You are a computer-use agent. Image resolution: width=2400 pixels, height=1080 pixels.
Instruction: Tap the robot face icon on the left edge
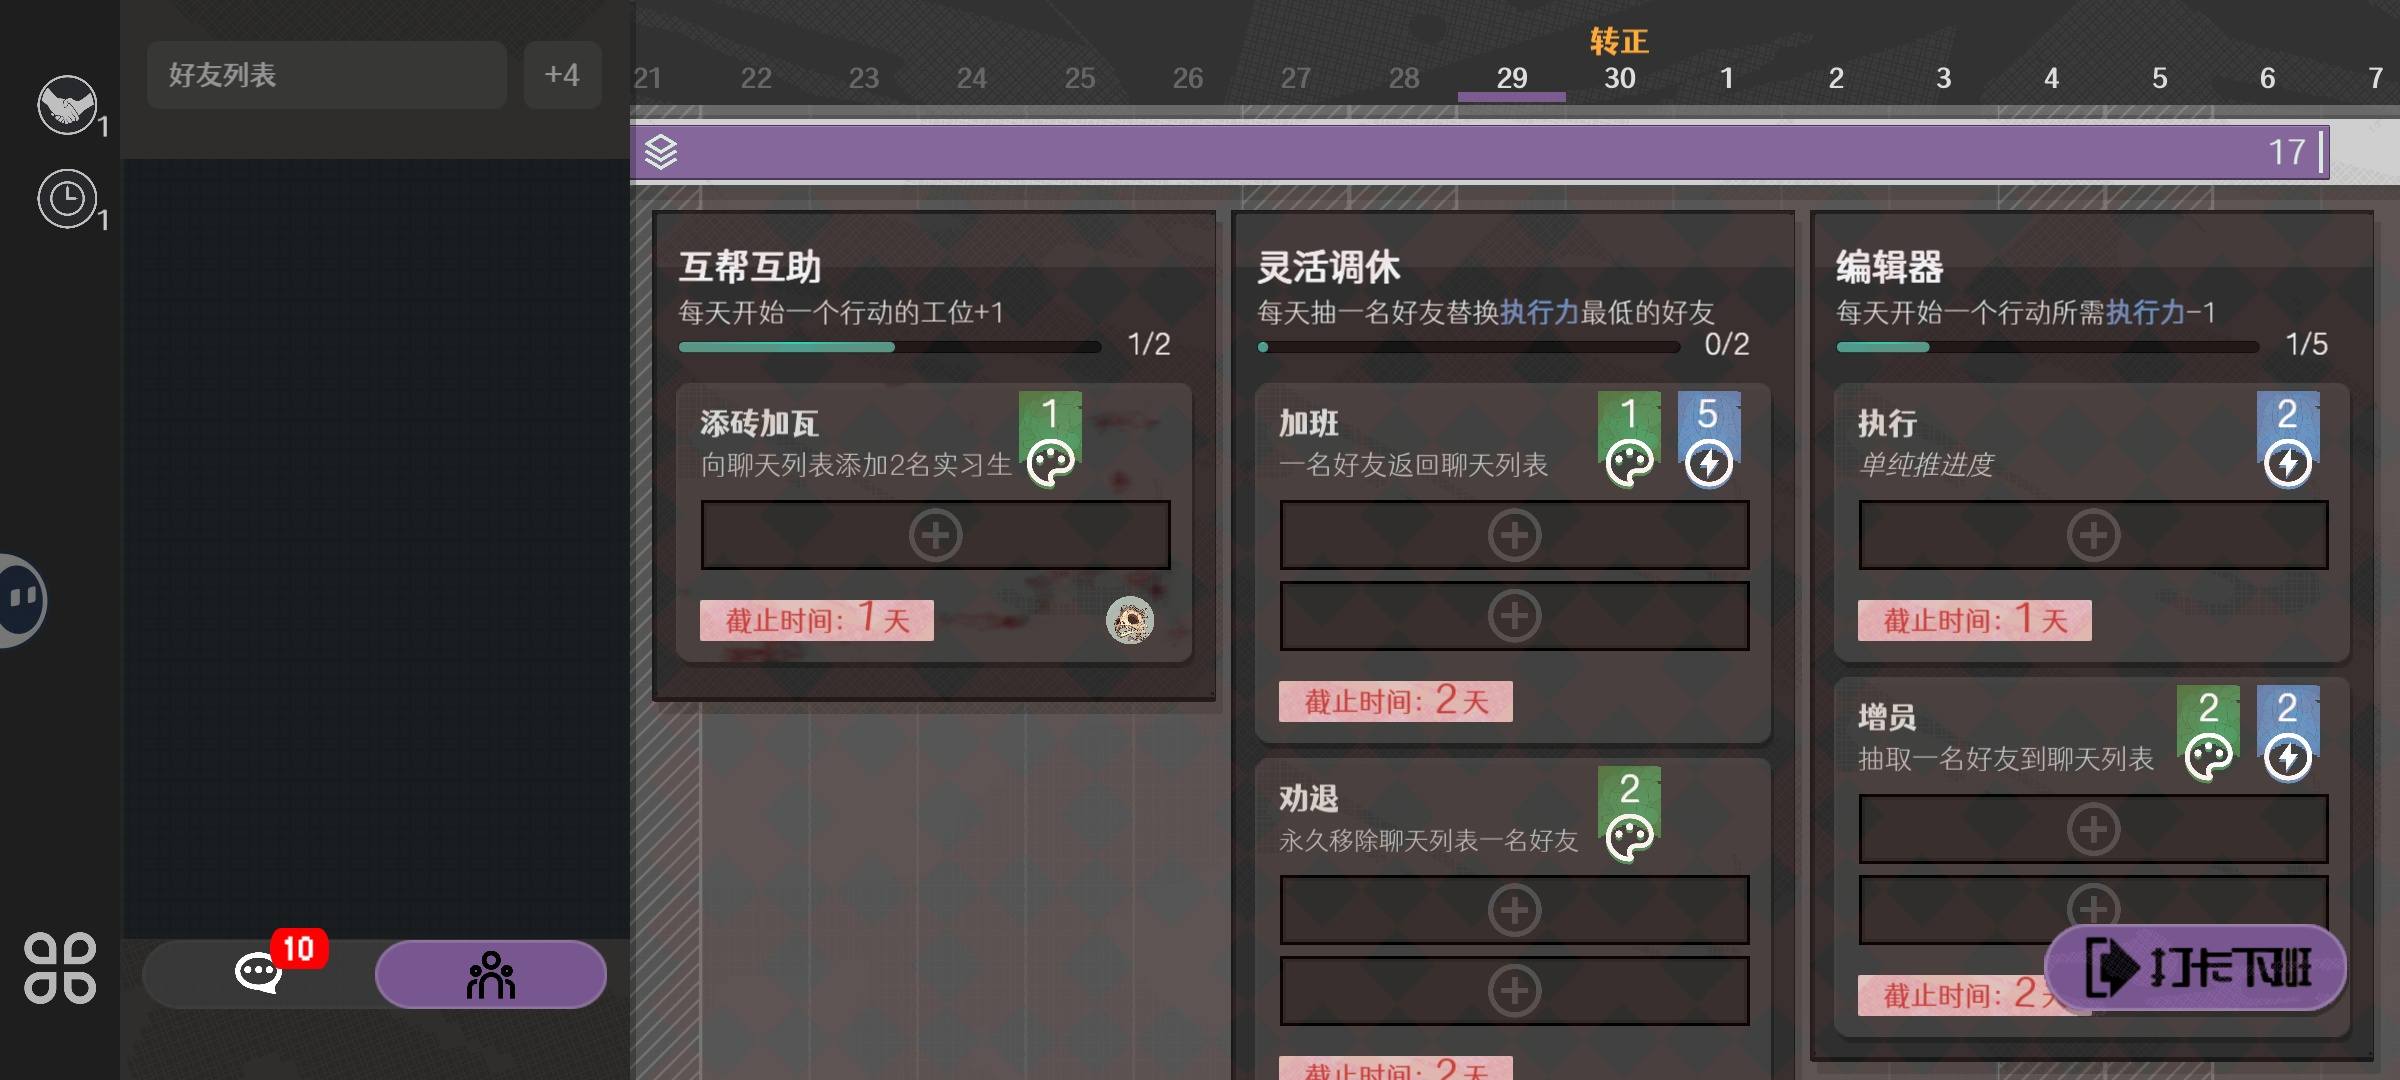pos(22,600)
